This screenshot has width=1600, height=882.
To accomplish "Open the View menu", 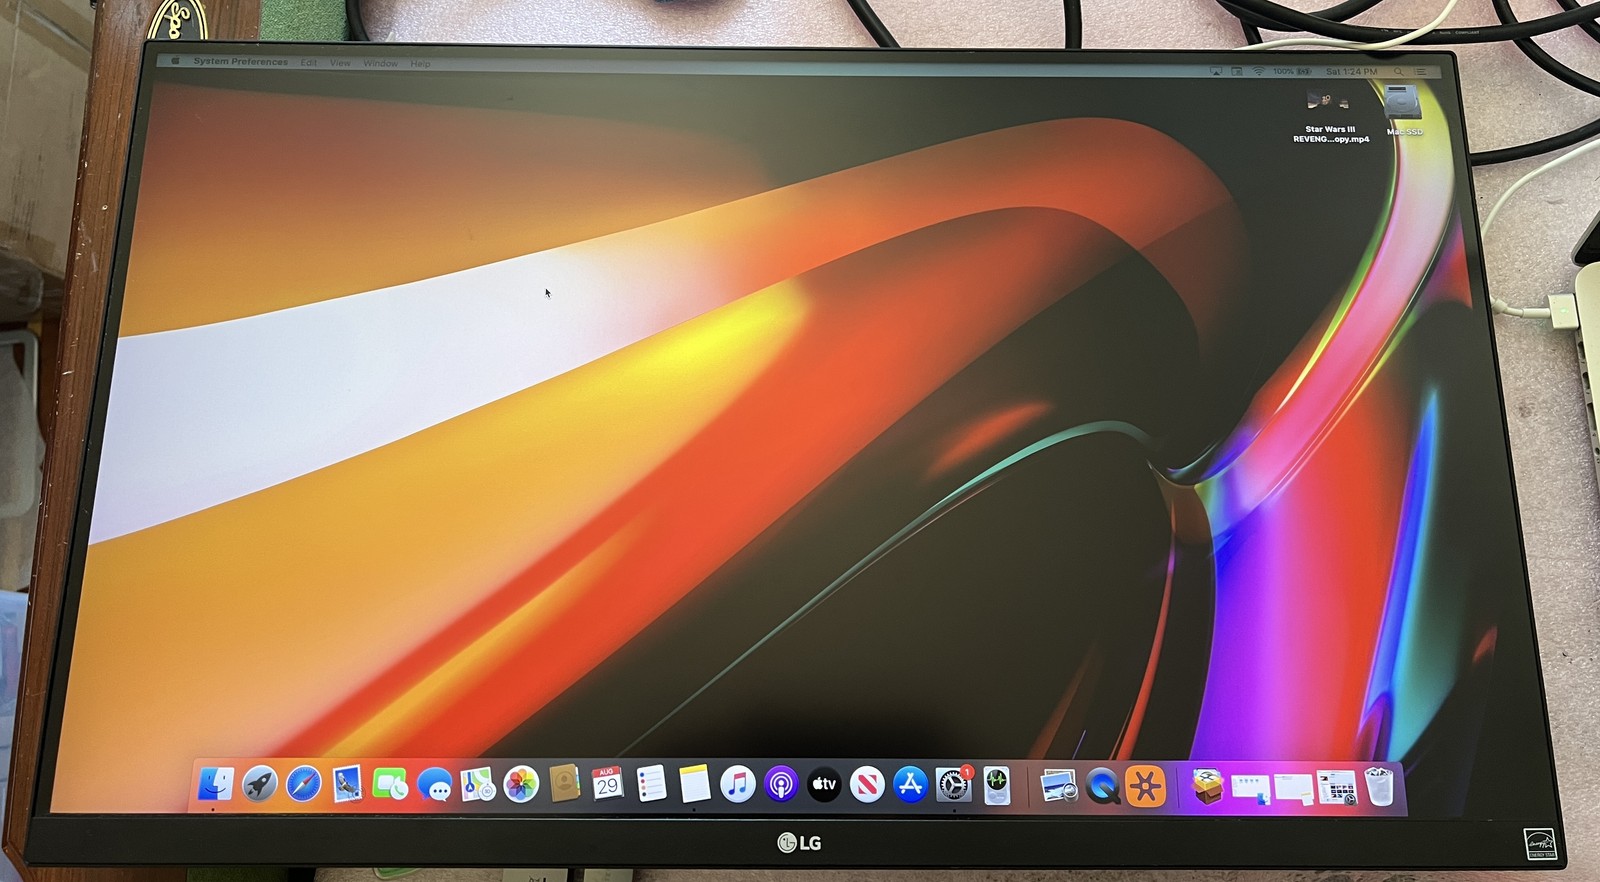I will [x=340, y=63].
